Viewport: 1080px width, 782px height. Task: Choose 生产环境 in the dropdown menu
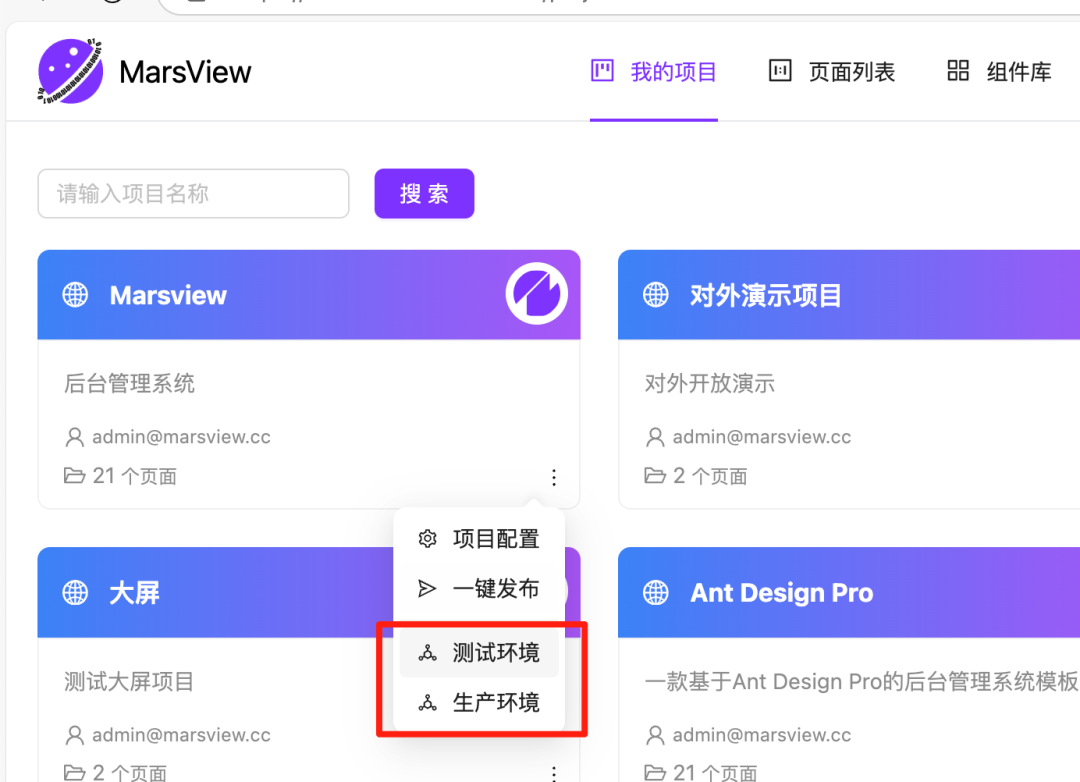(495, 703)
